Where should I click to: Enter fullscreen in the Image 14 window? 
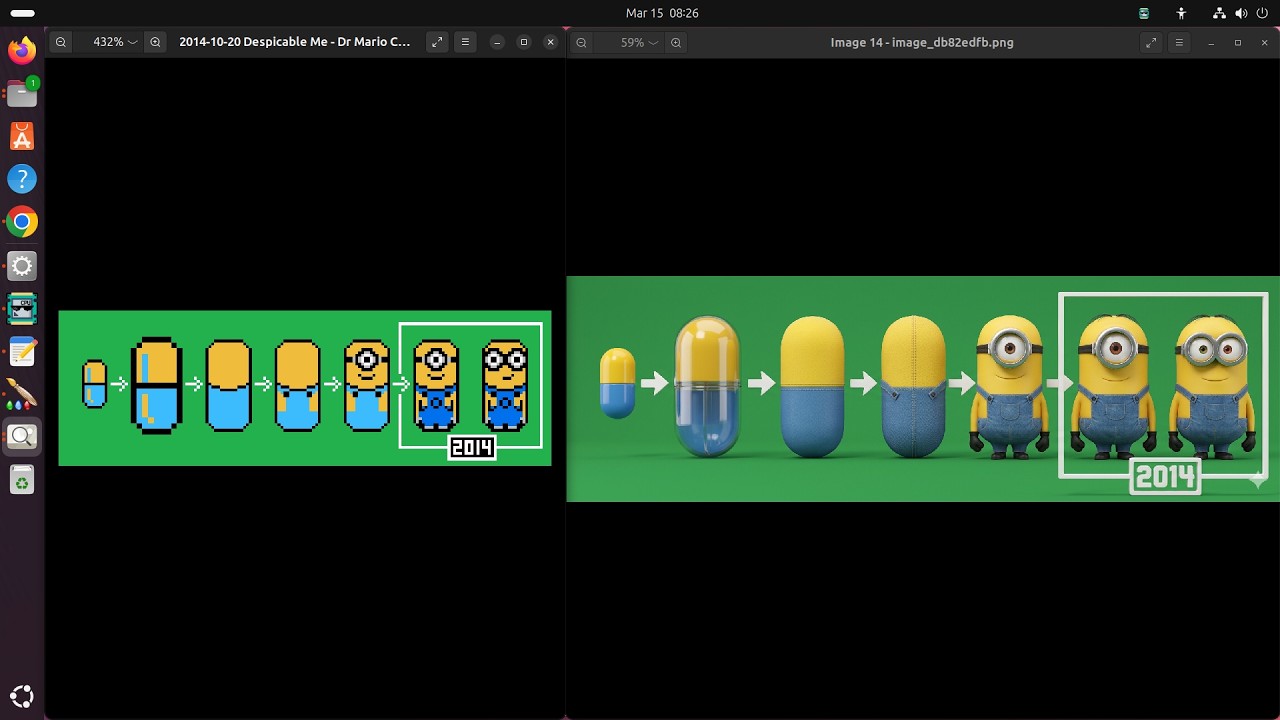(1151, 42)
